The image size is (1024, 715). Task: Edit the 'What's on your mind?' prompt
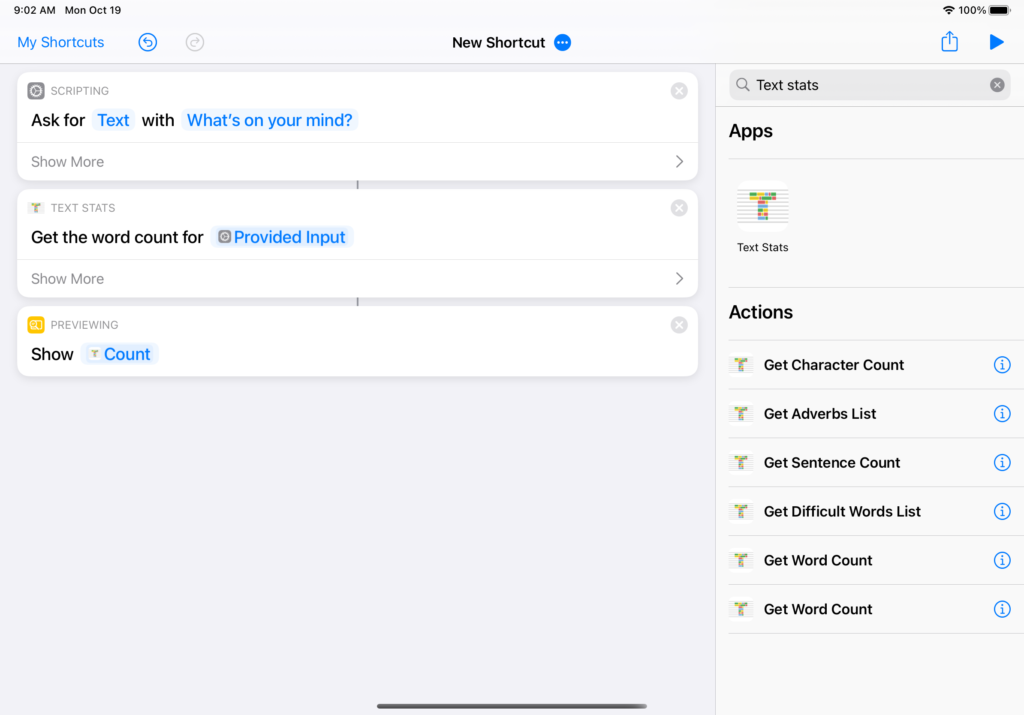pyautogui.click(x=269, y=120)
